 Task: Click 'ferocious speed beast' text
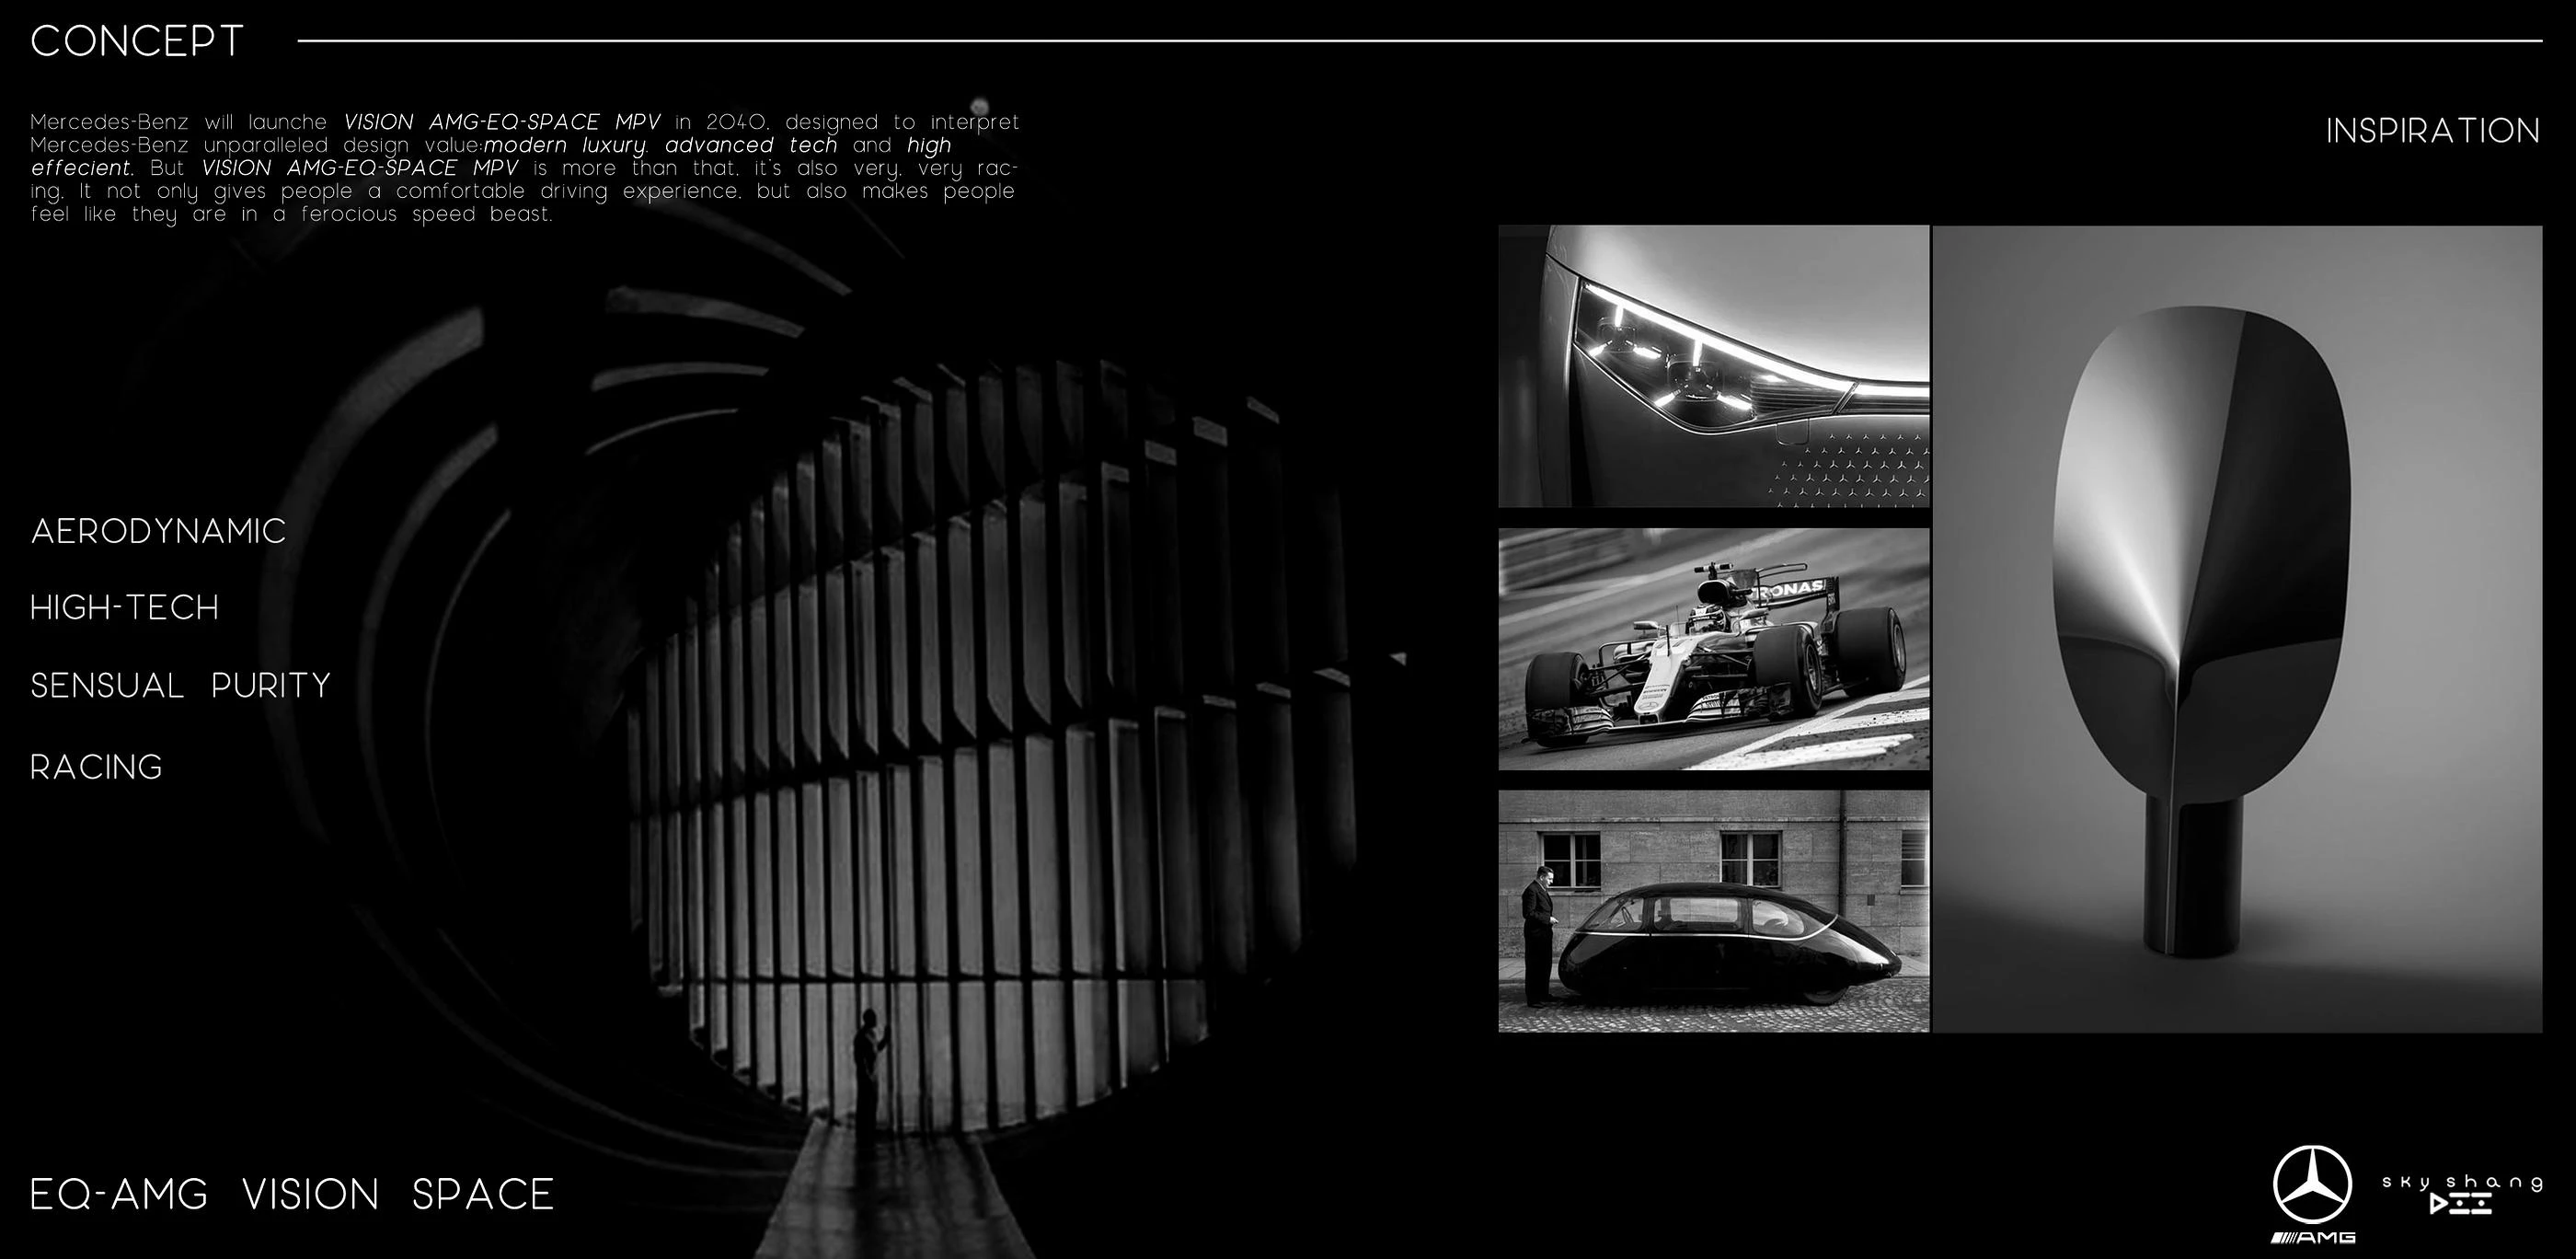click(x=427, y=214)
